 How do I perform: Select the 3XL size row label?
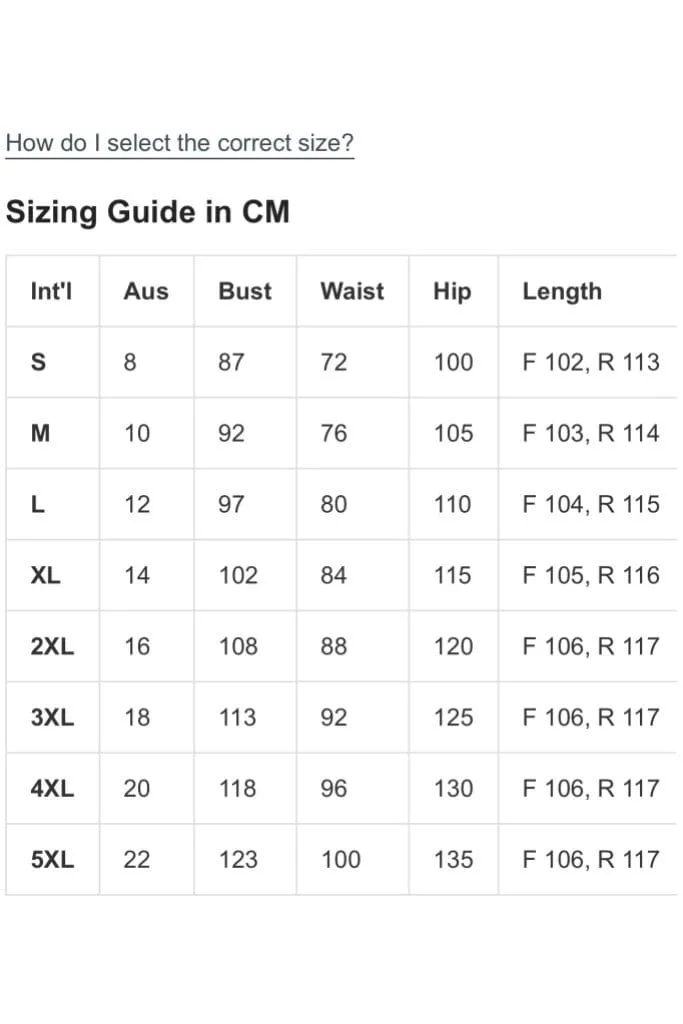coord(52,718)
